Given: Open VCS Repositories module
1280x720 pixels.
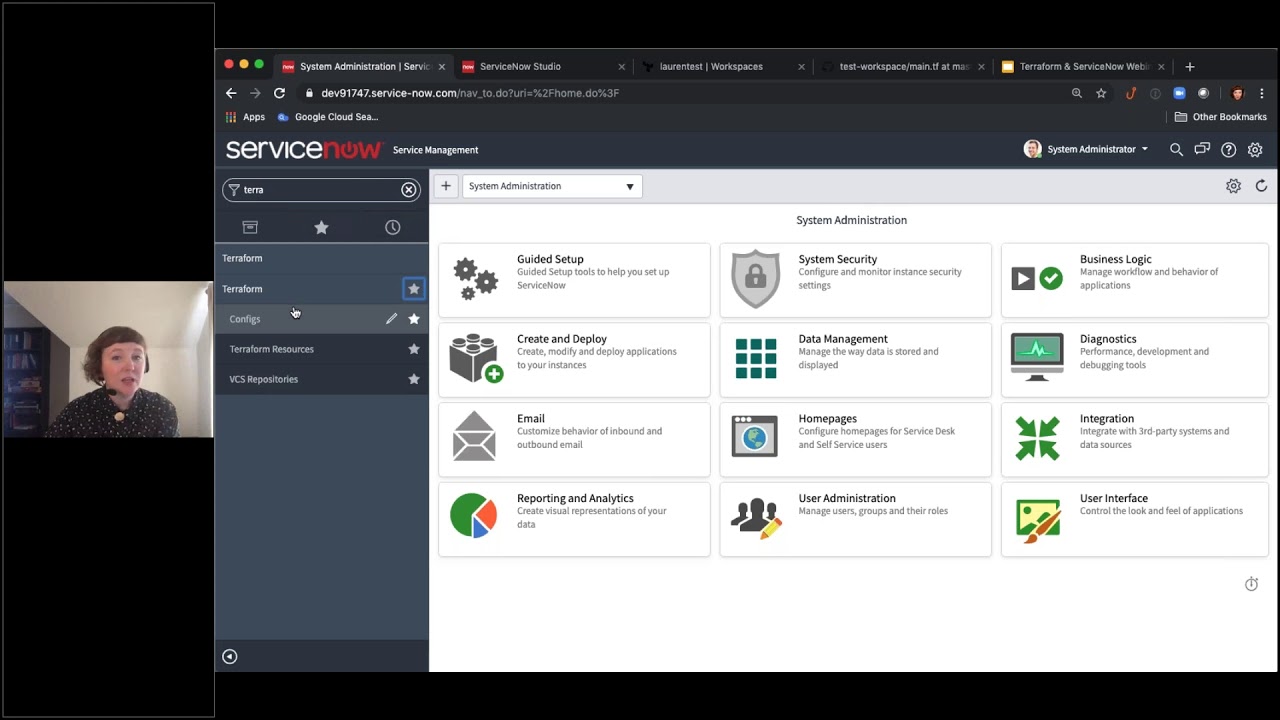Looking at the screenshot, I should [x=264, y=379].
